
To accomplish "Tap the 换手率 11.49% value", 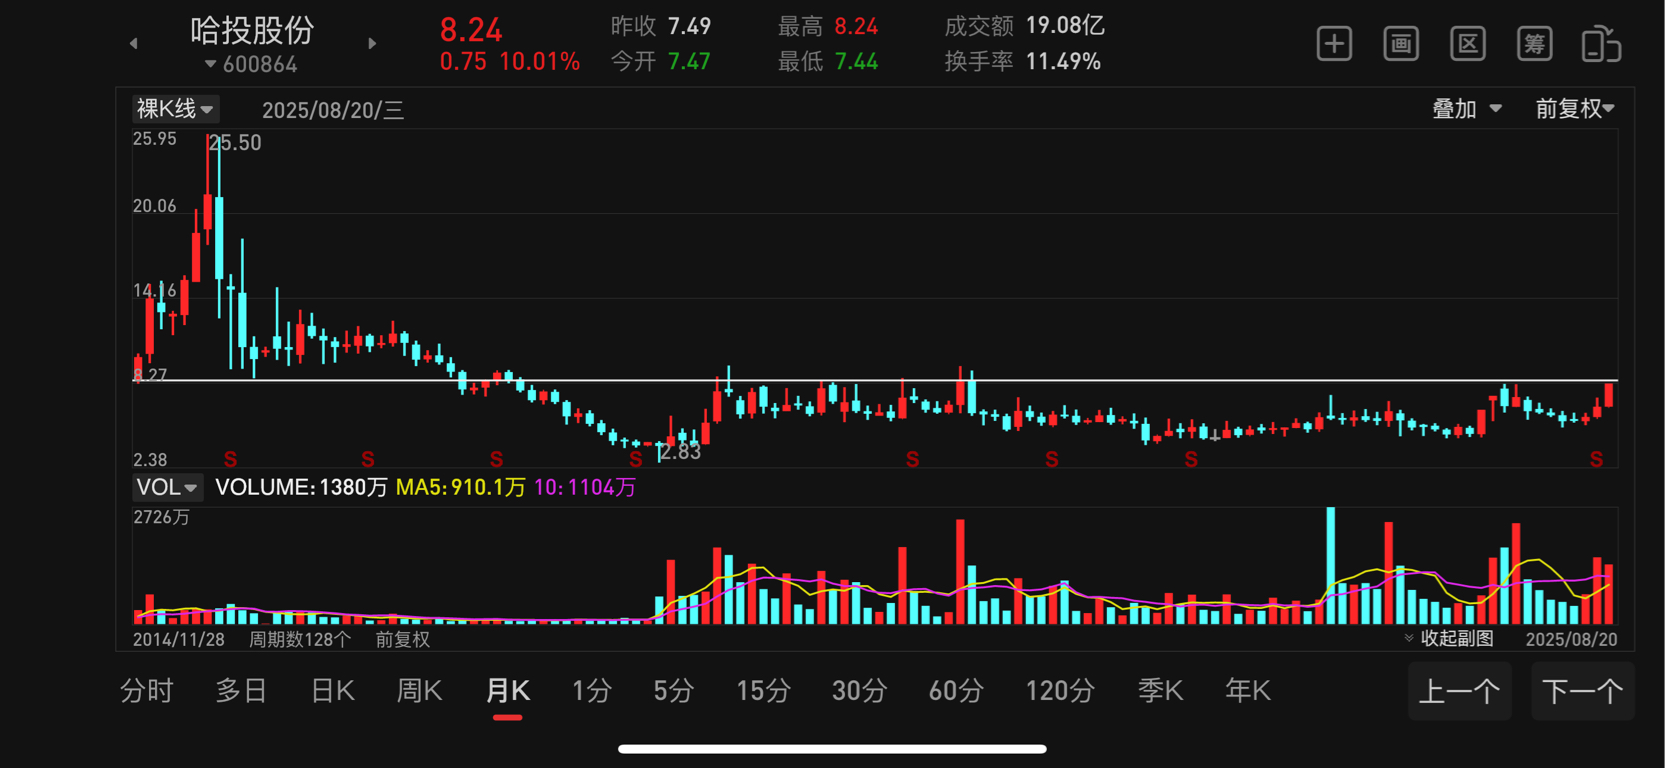I will 1063,62.
